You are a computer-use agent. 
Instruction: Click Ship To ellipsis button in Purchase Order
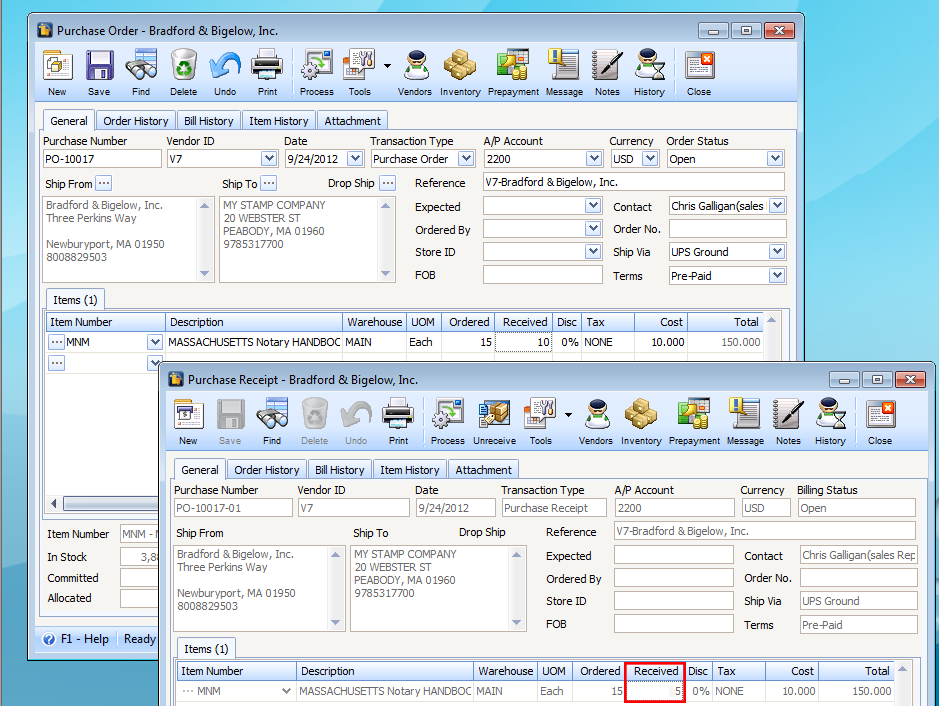tap(269, 183)
